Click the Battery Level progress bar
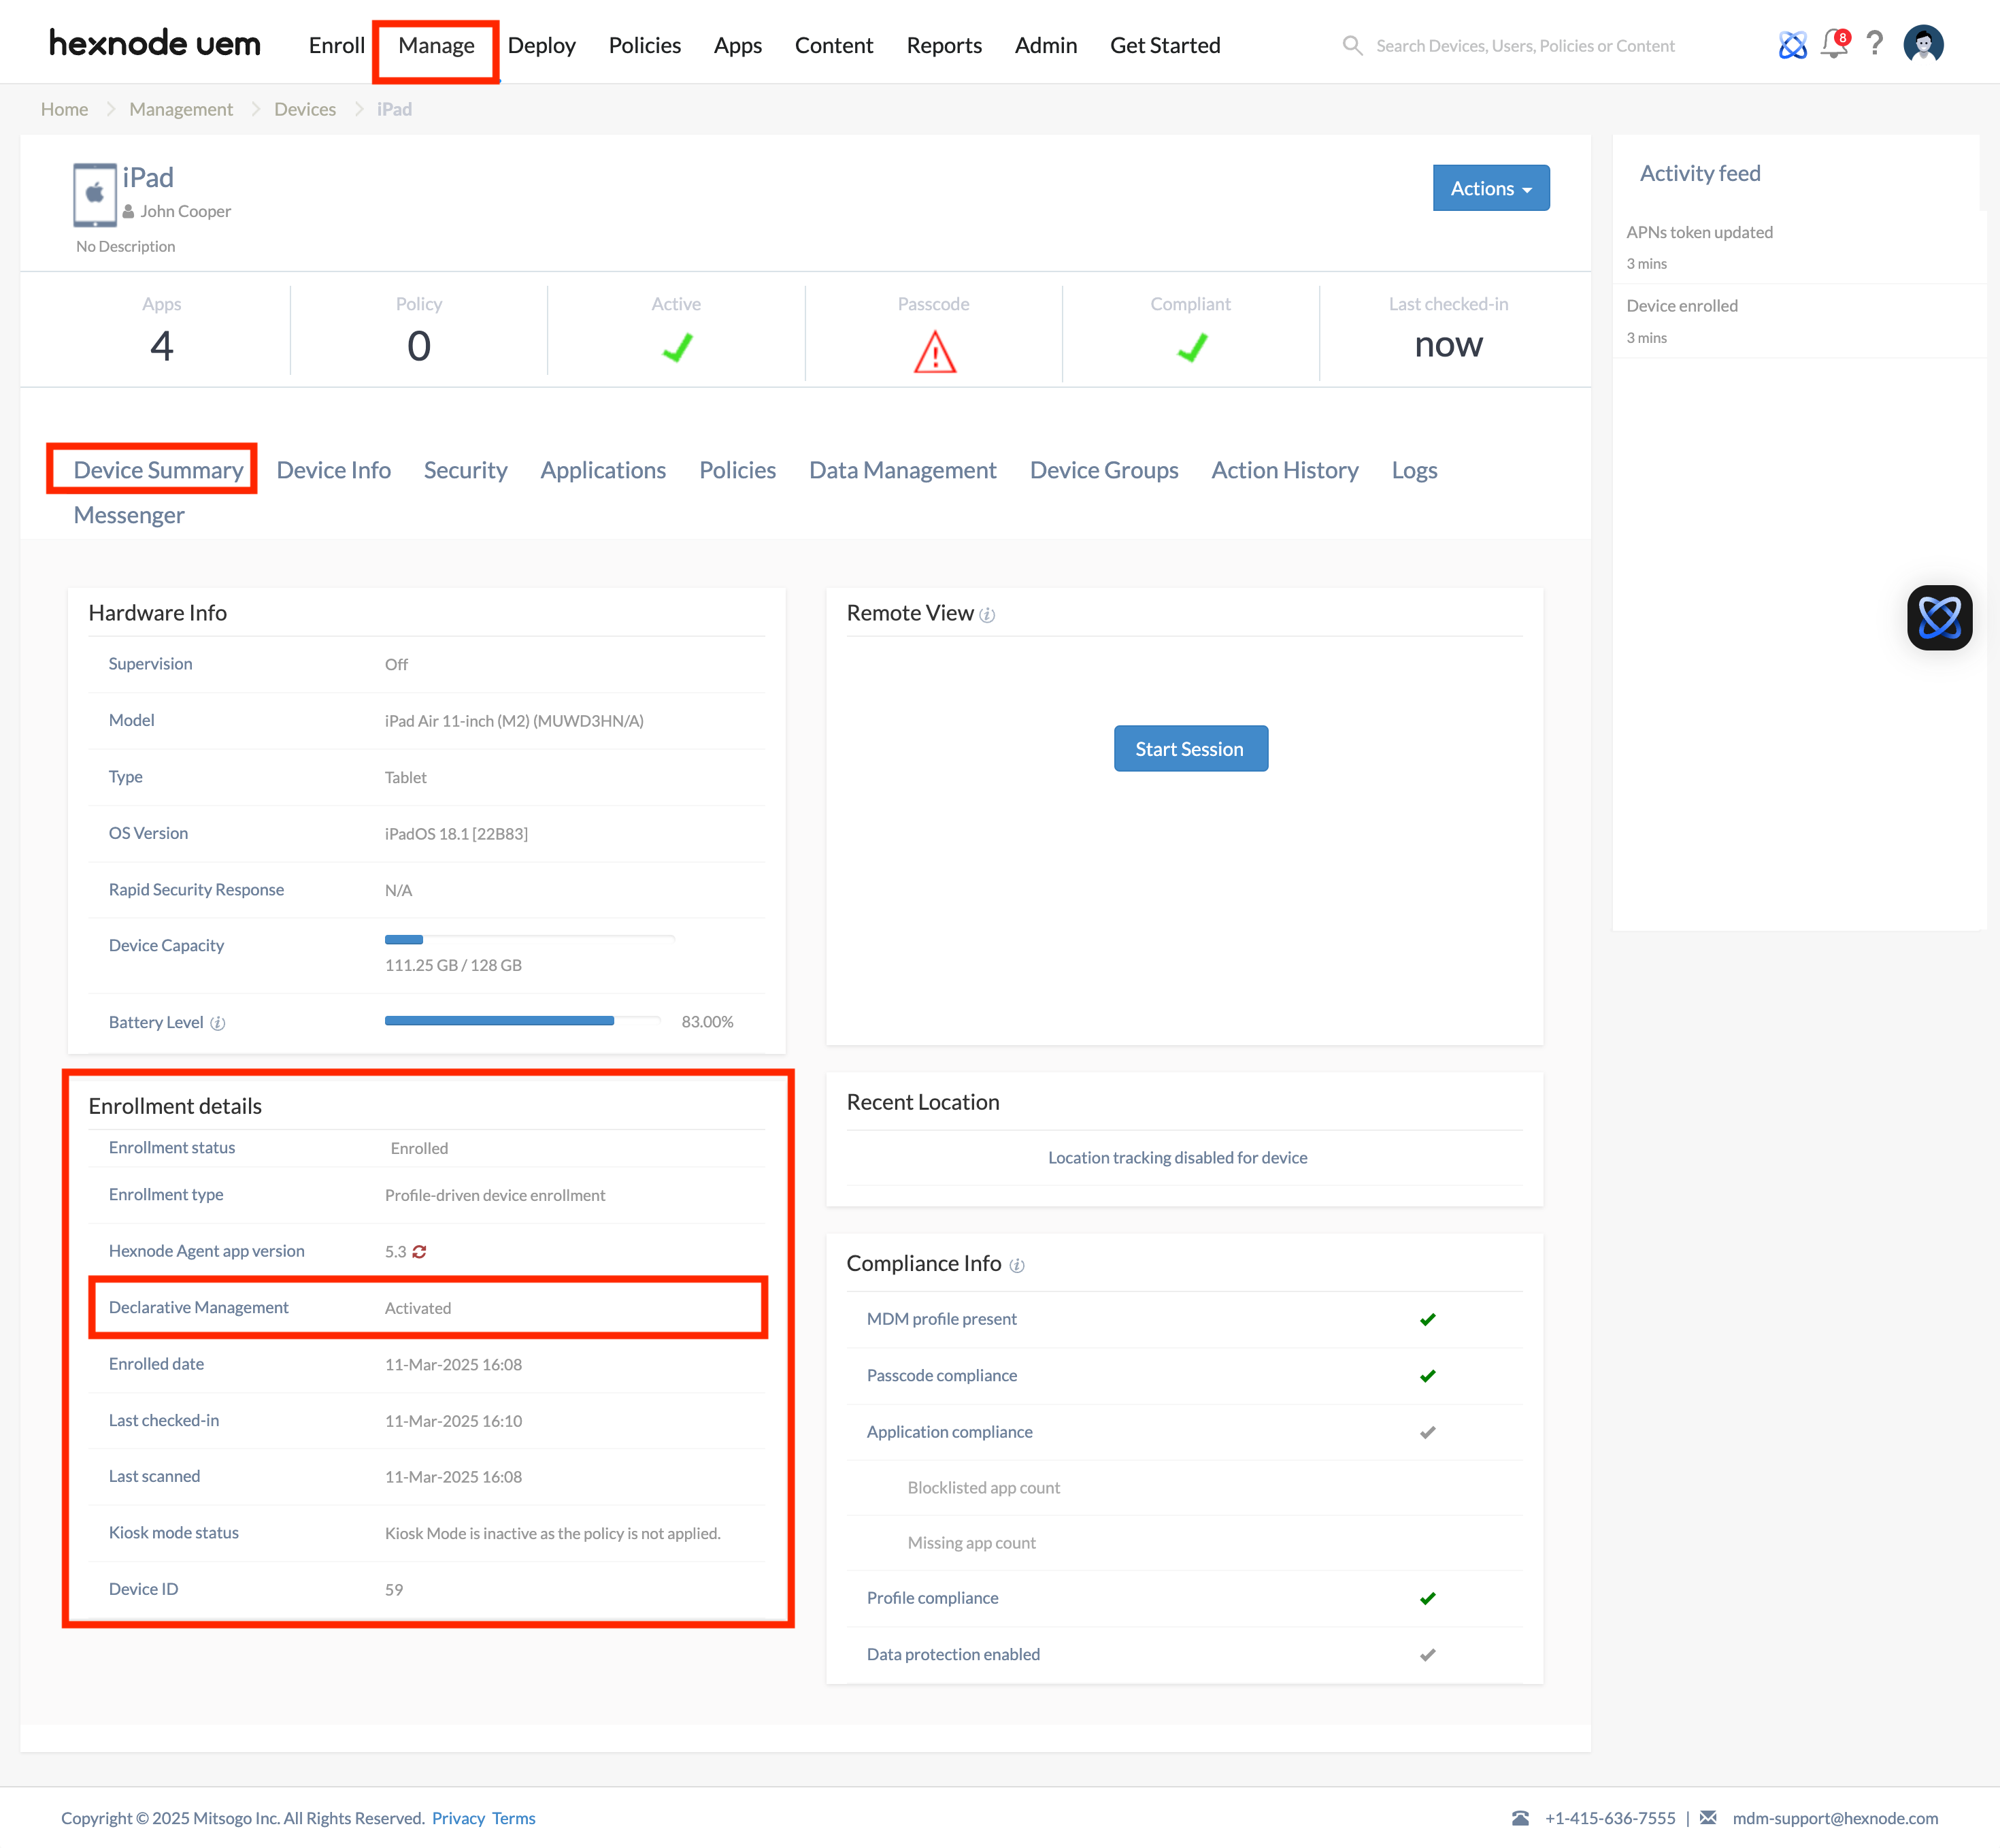 (x=522, y=1020)
